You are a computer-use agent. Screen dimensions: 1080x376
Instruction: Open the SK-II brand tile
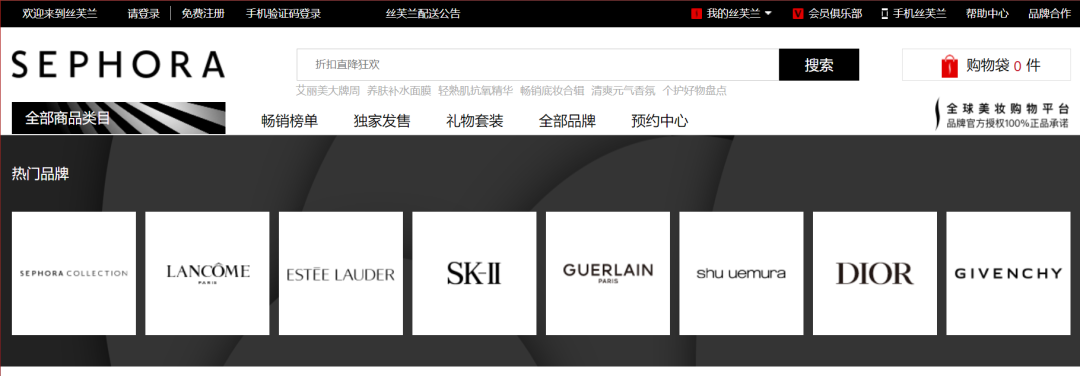475,273
